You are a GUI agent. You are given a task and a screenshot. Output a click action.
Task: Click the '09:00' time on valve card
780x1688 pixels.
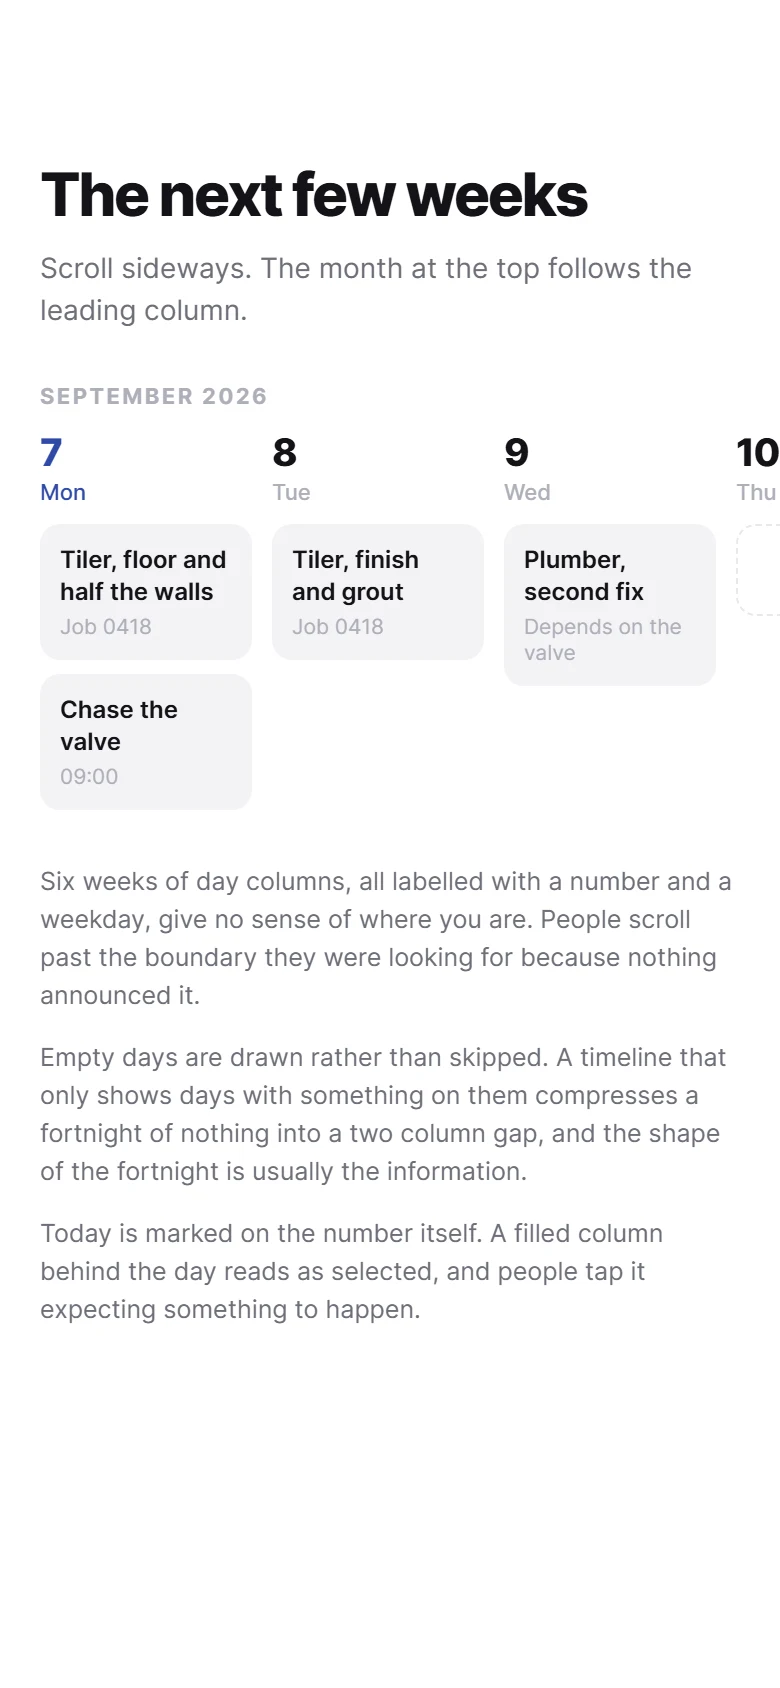89,777
